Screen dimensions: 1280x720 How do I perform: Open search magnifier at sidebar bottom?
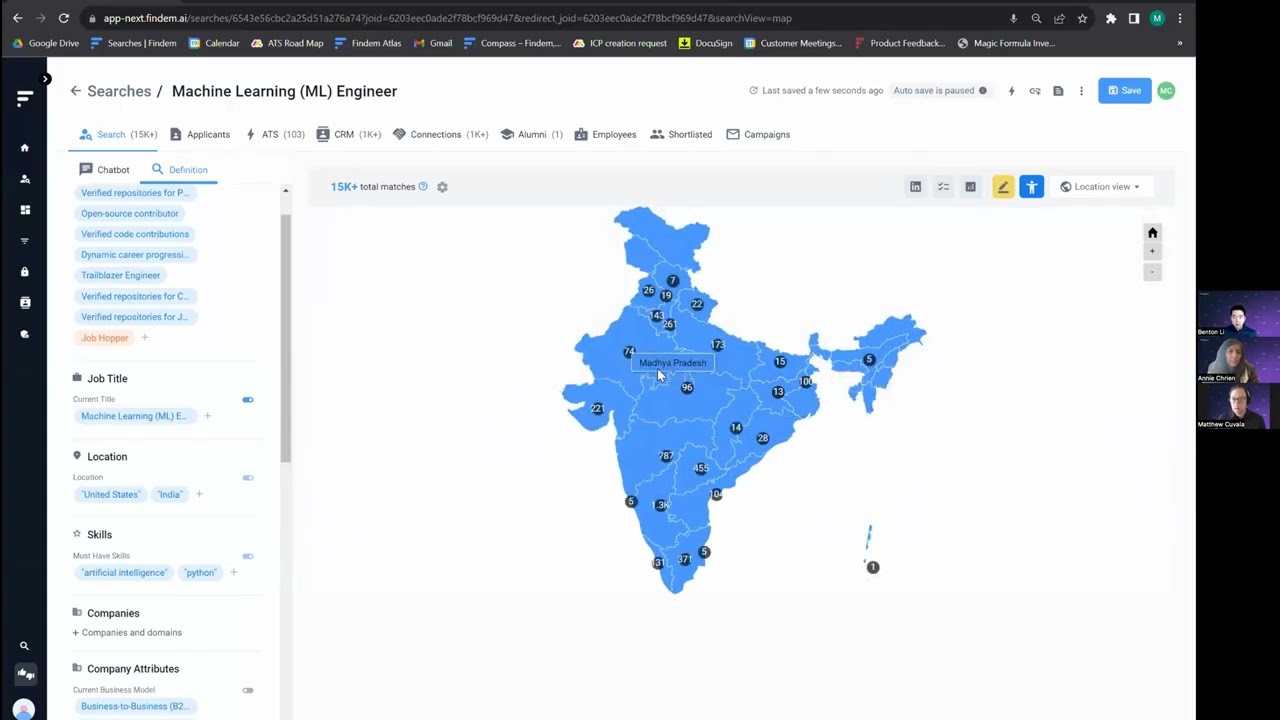pyautogui.click(x=25, y=646)
